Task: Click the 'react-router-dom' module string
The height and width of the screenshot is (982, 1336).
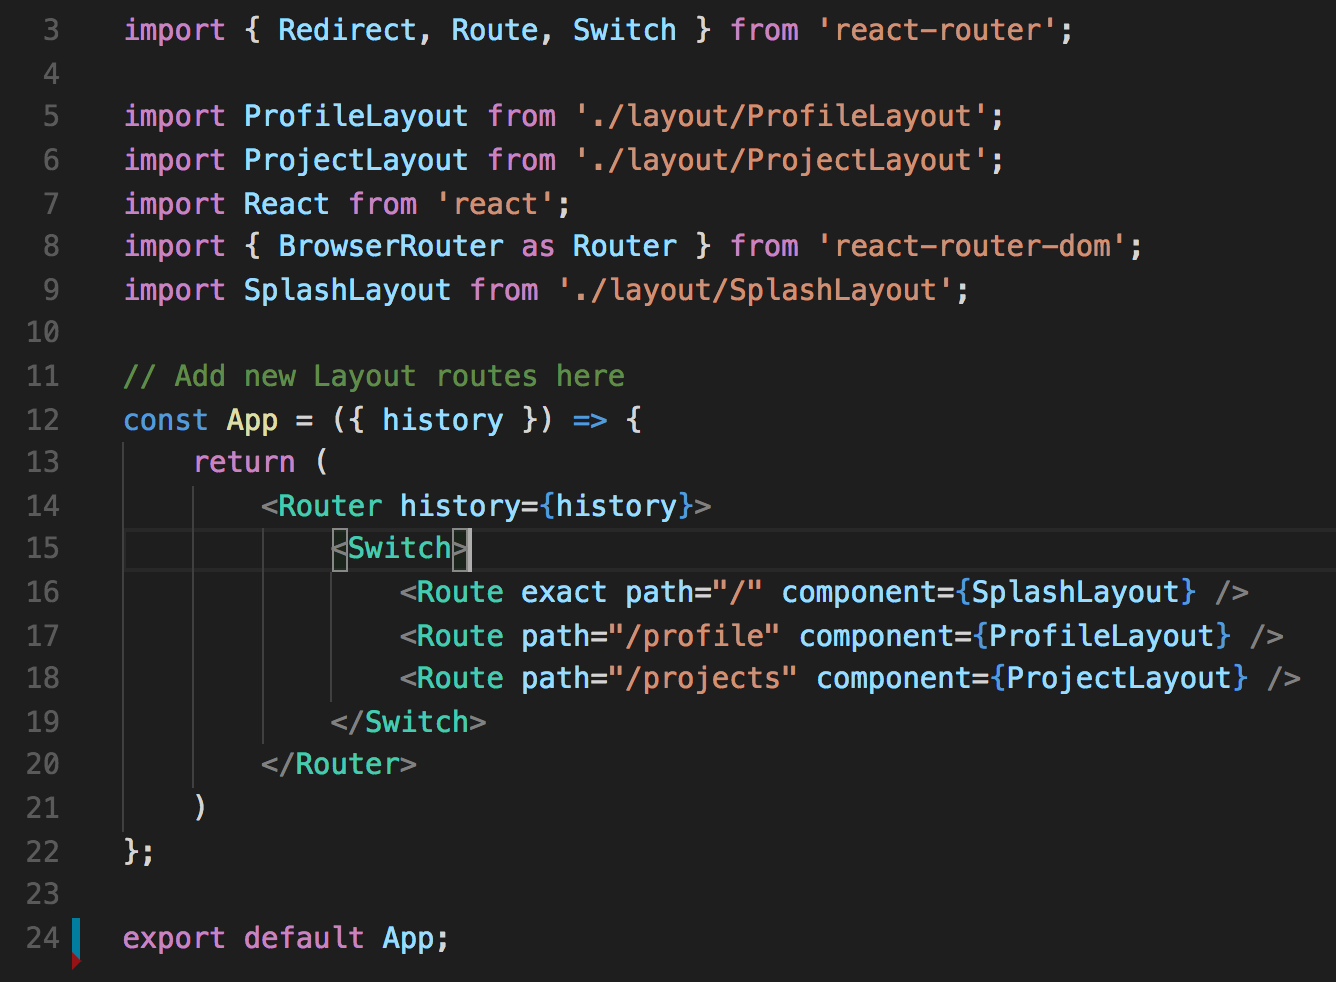Action: coord(975,245)
